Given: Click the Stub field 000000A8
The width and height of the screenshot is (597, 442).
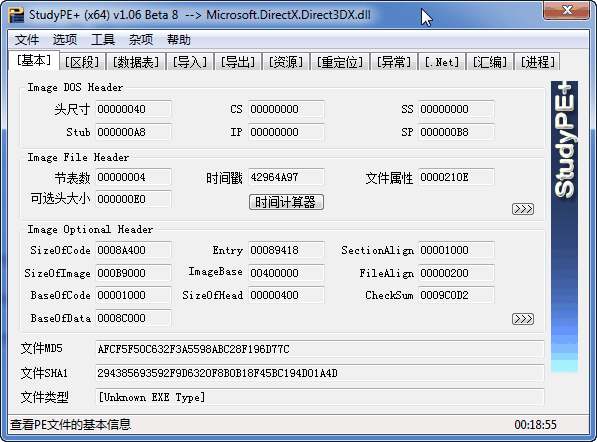Looking at the screenshot, I should 133,132.
